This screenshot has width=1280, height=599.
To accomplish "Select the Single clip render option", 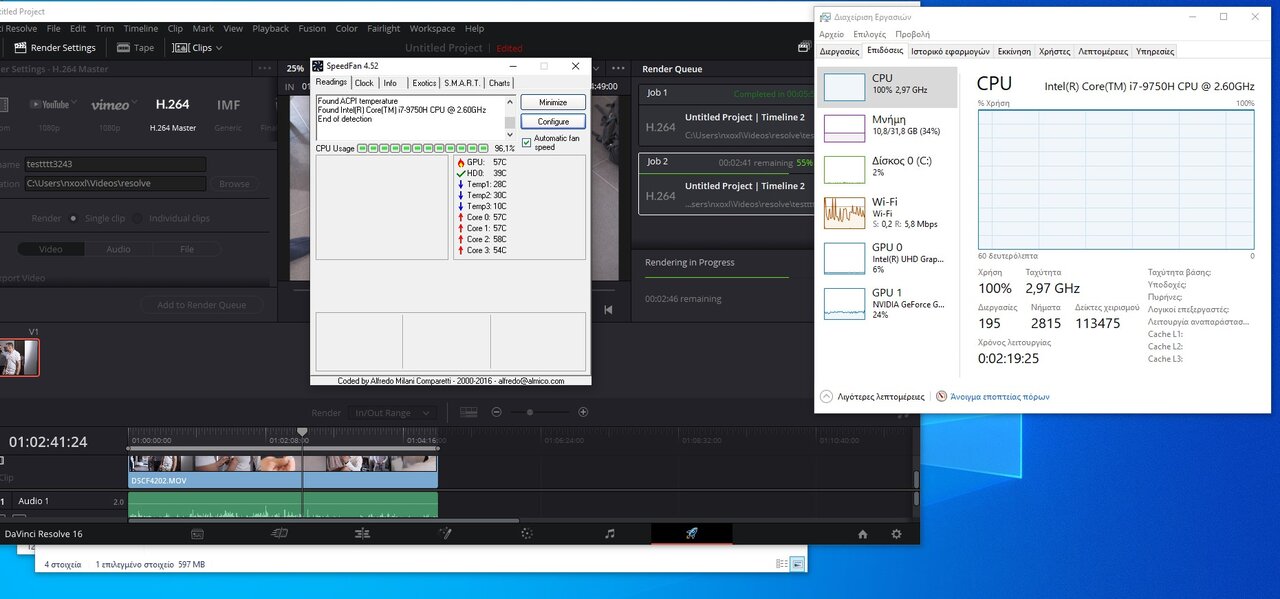I will (73, 218).
